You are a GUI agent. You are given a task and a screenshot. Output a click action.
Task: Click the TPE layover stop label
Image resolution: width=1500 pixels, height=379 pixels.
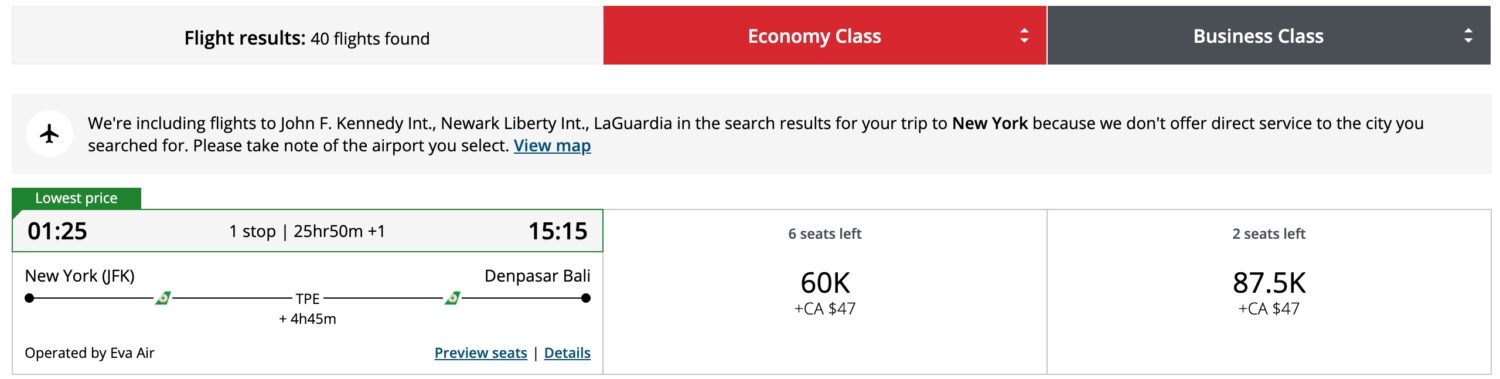(x=307, y=298)
